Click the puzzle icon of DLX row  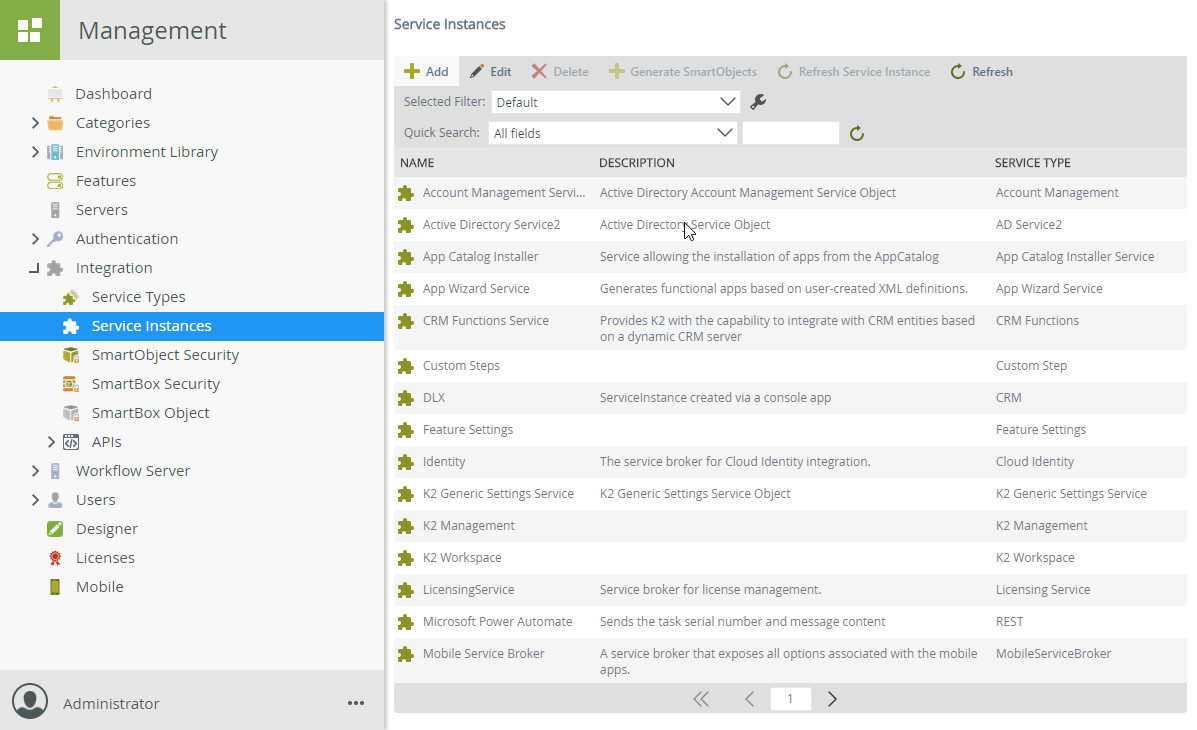(x=406, y=398)
